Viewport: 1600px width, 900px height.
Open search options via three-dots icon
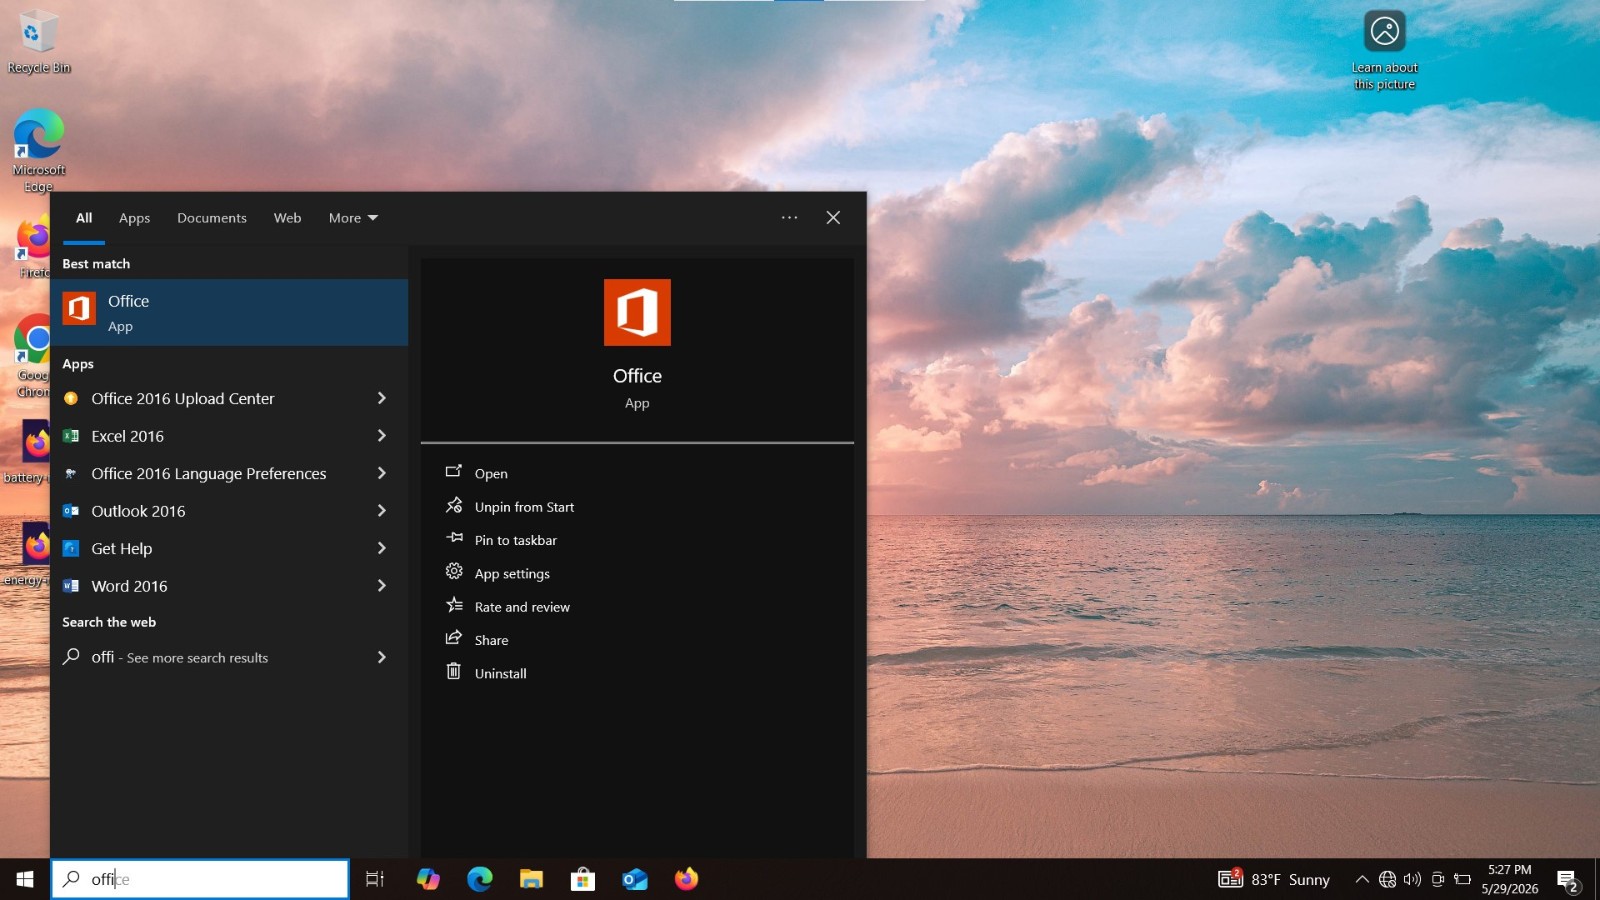789,217
